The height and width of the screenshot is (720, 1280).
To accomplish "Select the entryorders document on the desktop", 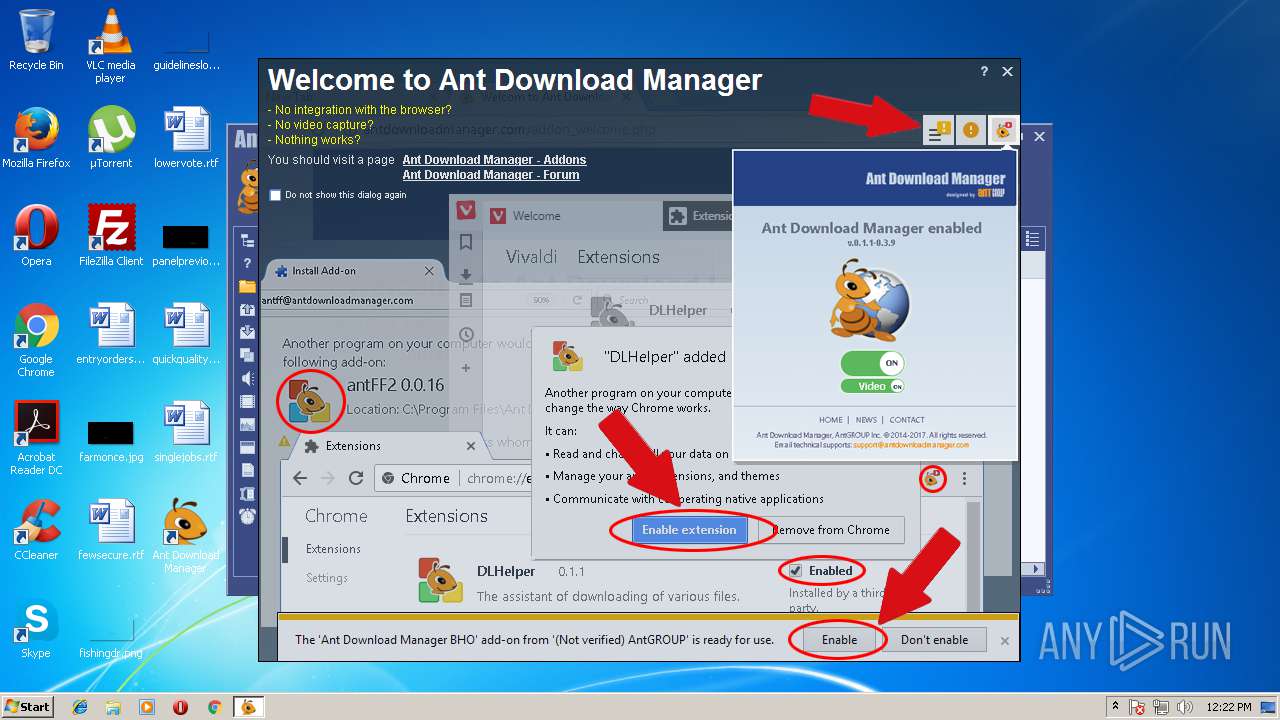I will pyautogui.click(x=110, y=333).
